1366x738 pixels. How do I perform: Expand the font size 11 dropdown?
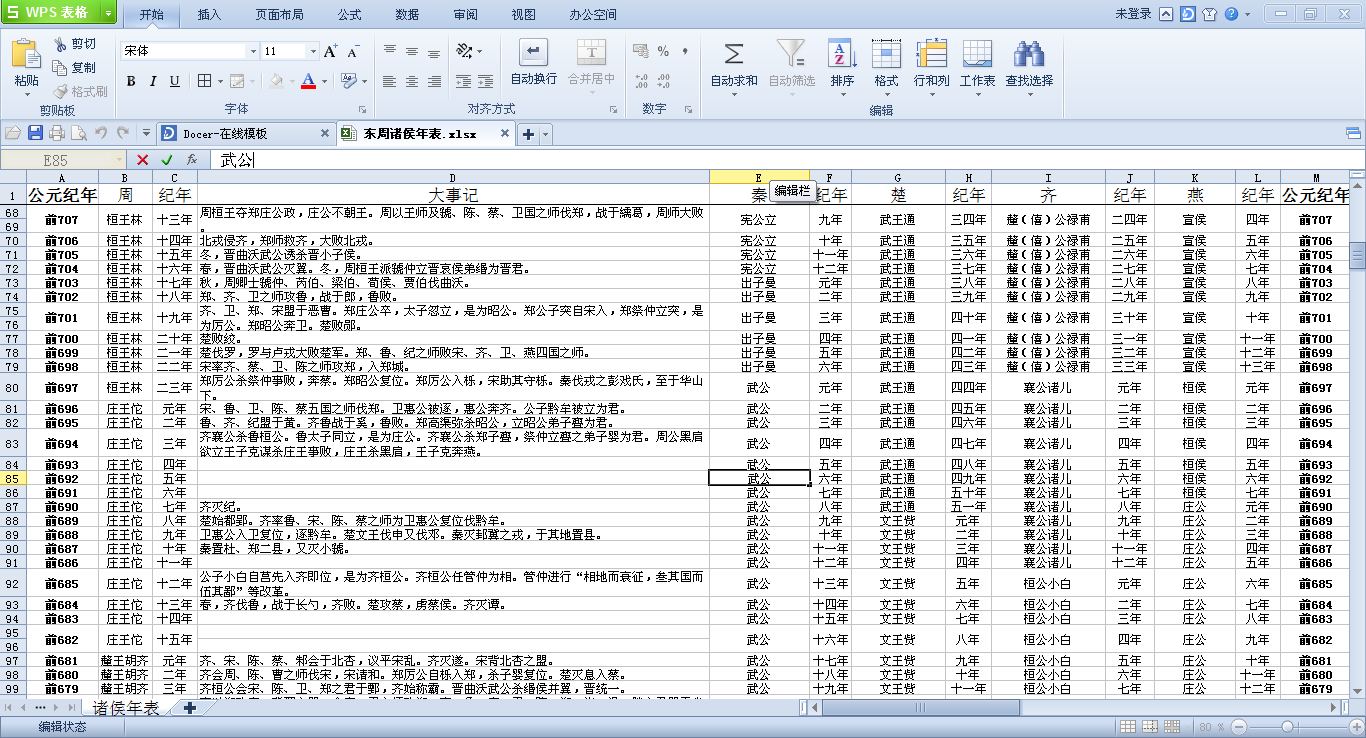[313, 51]
